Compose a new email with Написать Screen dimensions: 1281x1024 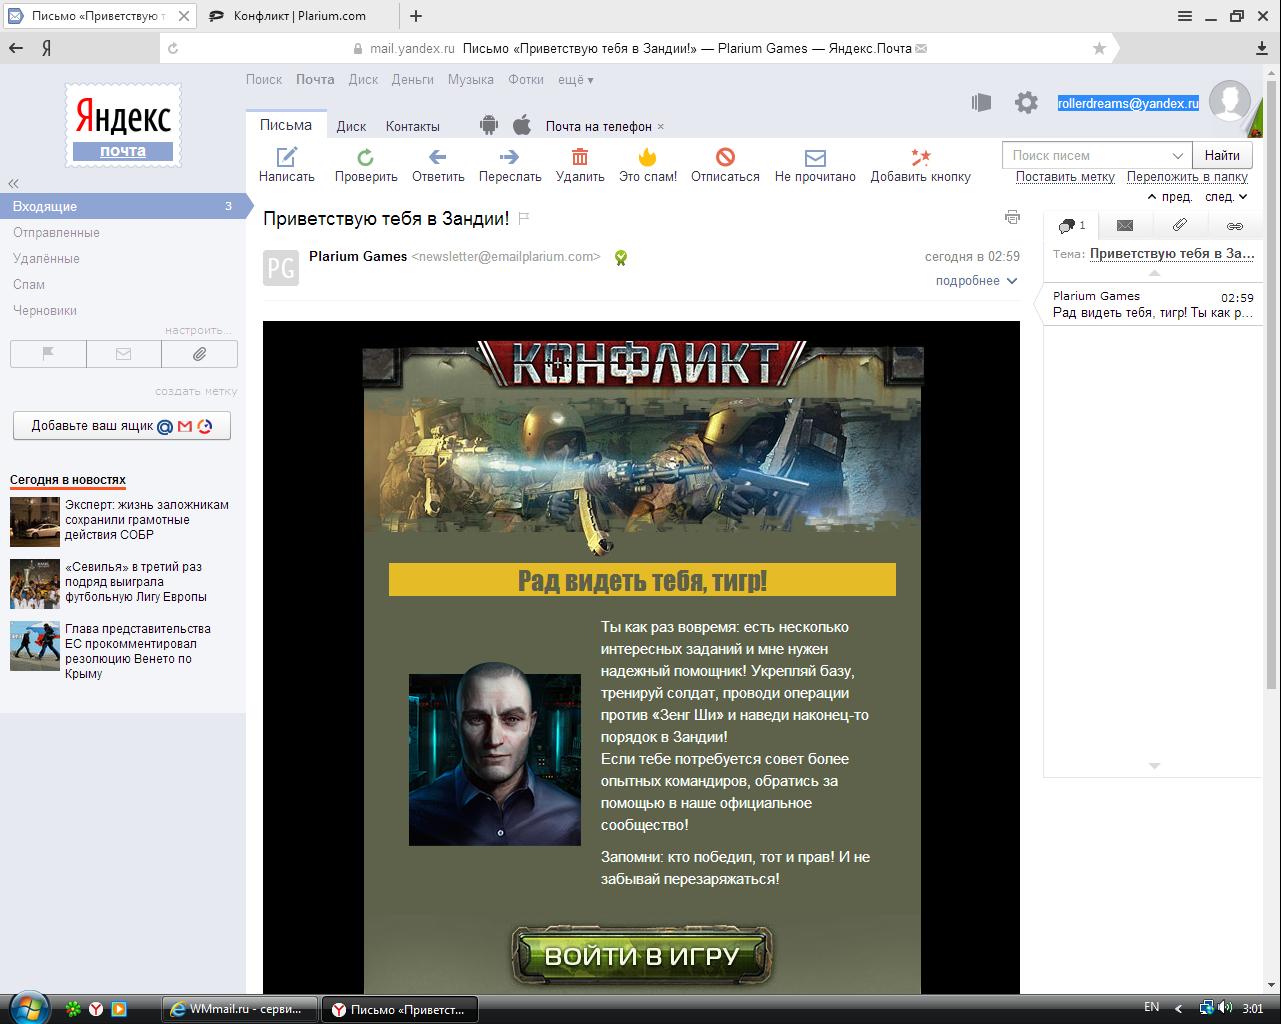coord(287,165)
